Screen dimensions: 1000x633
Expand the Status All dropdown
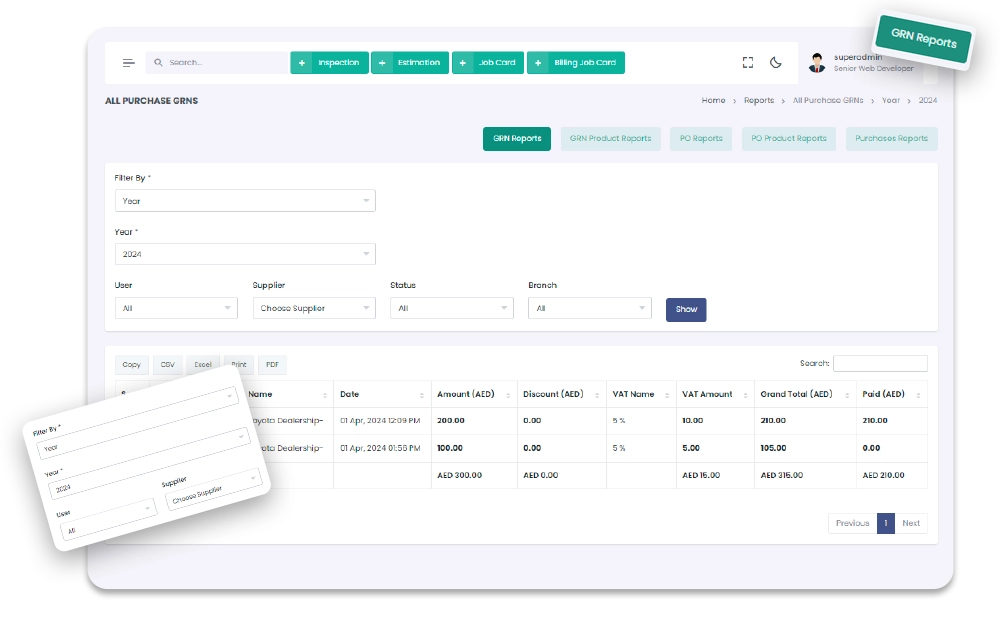click(452, 308)
